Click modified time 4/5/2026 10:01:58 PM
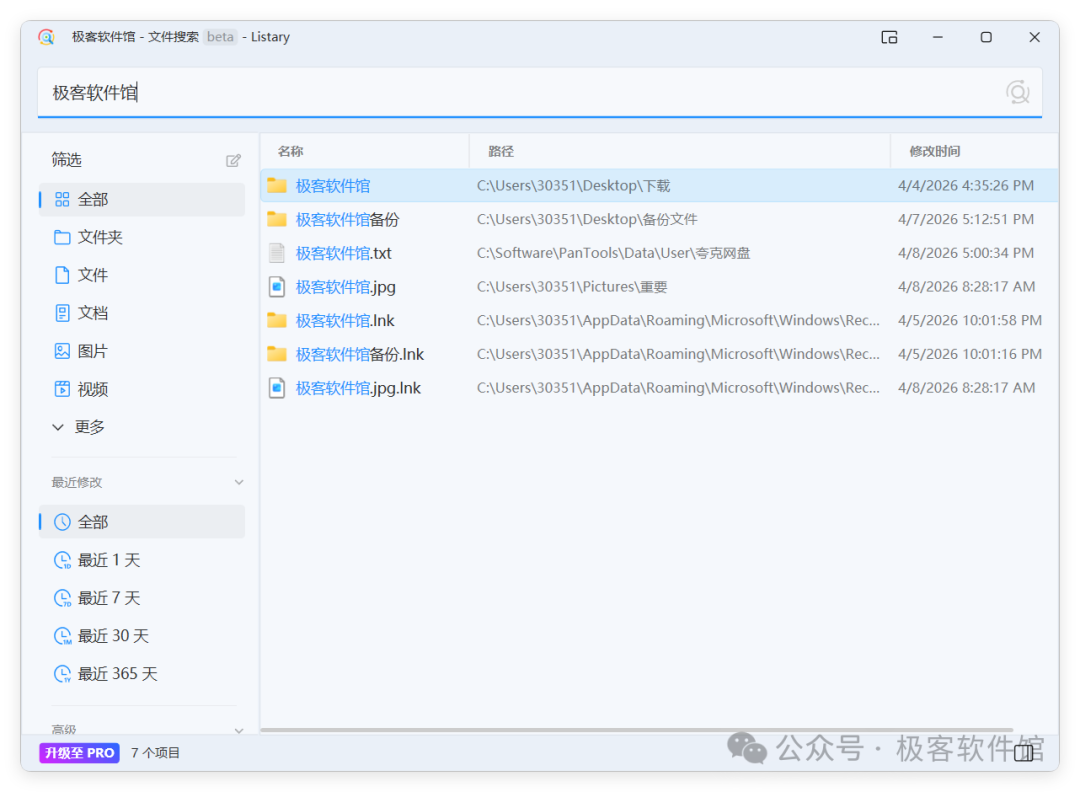 click(x=970, y=321)
